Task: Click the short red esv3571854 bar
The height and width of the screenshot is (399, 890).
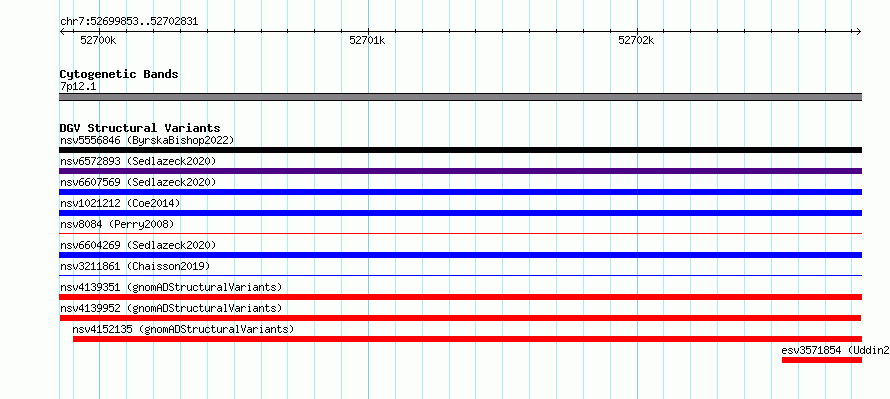Action: (x=822, y=360)
